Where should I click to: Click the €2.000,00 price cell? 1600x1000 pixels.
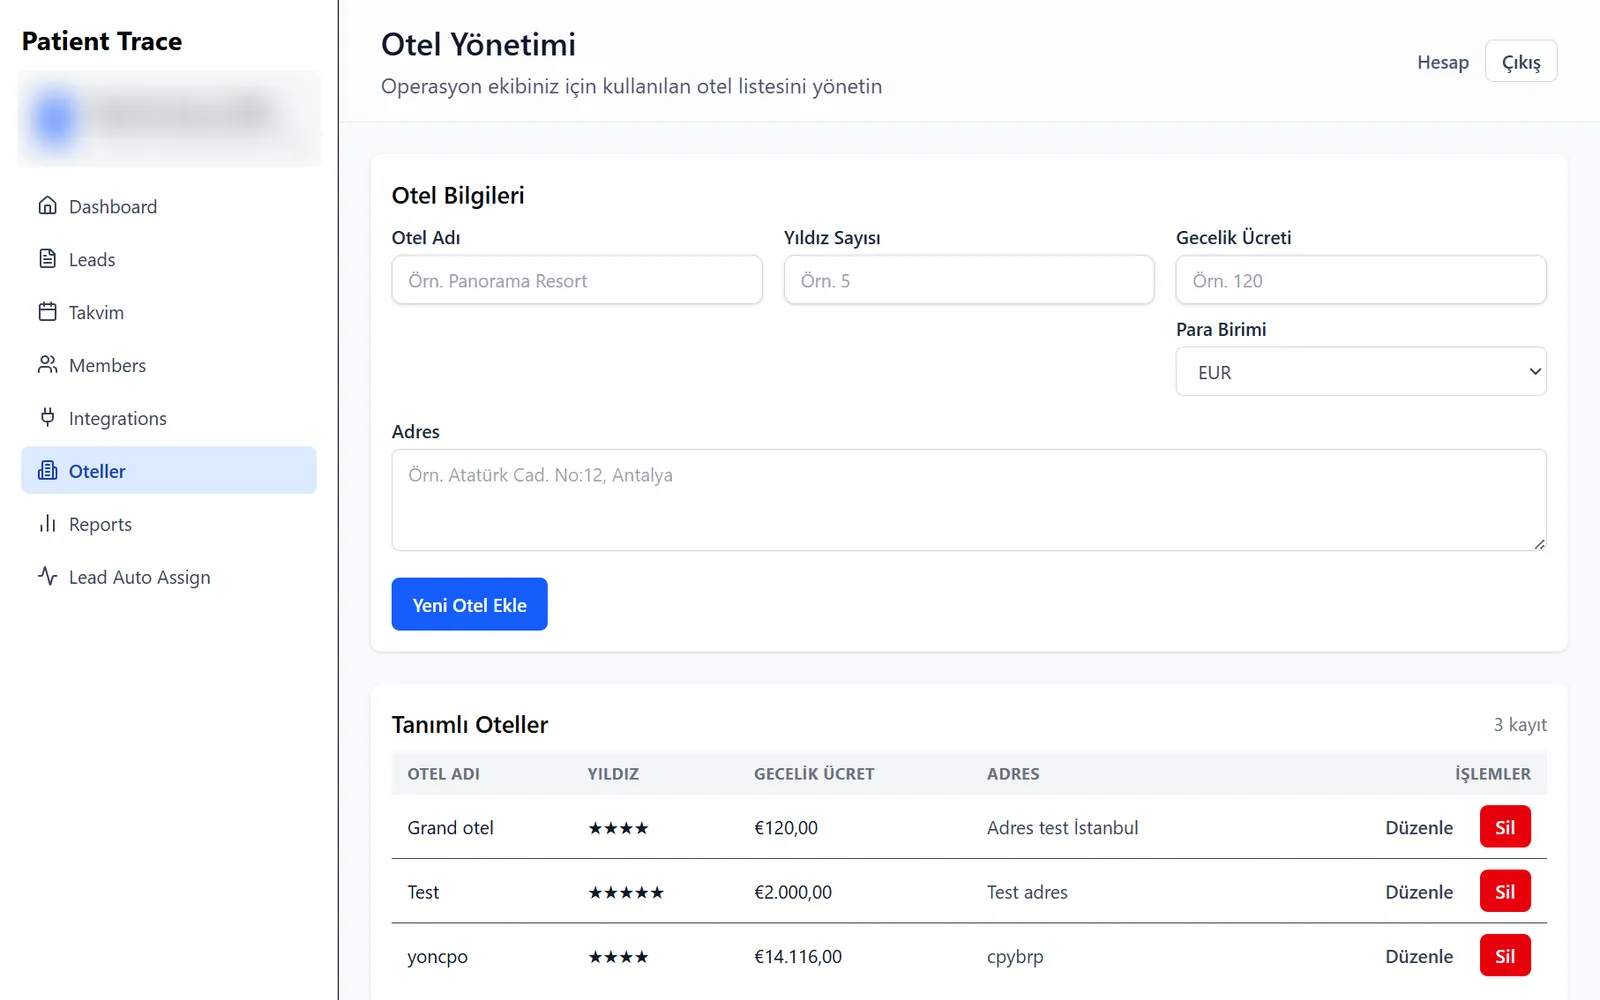click(793, 891)
